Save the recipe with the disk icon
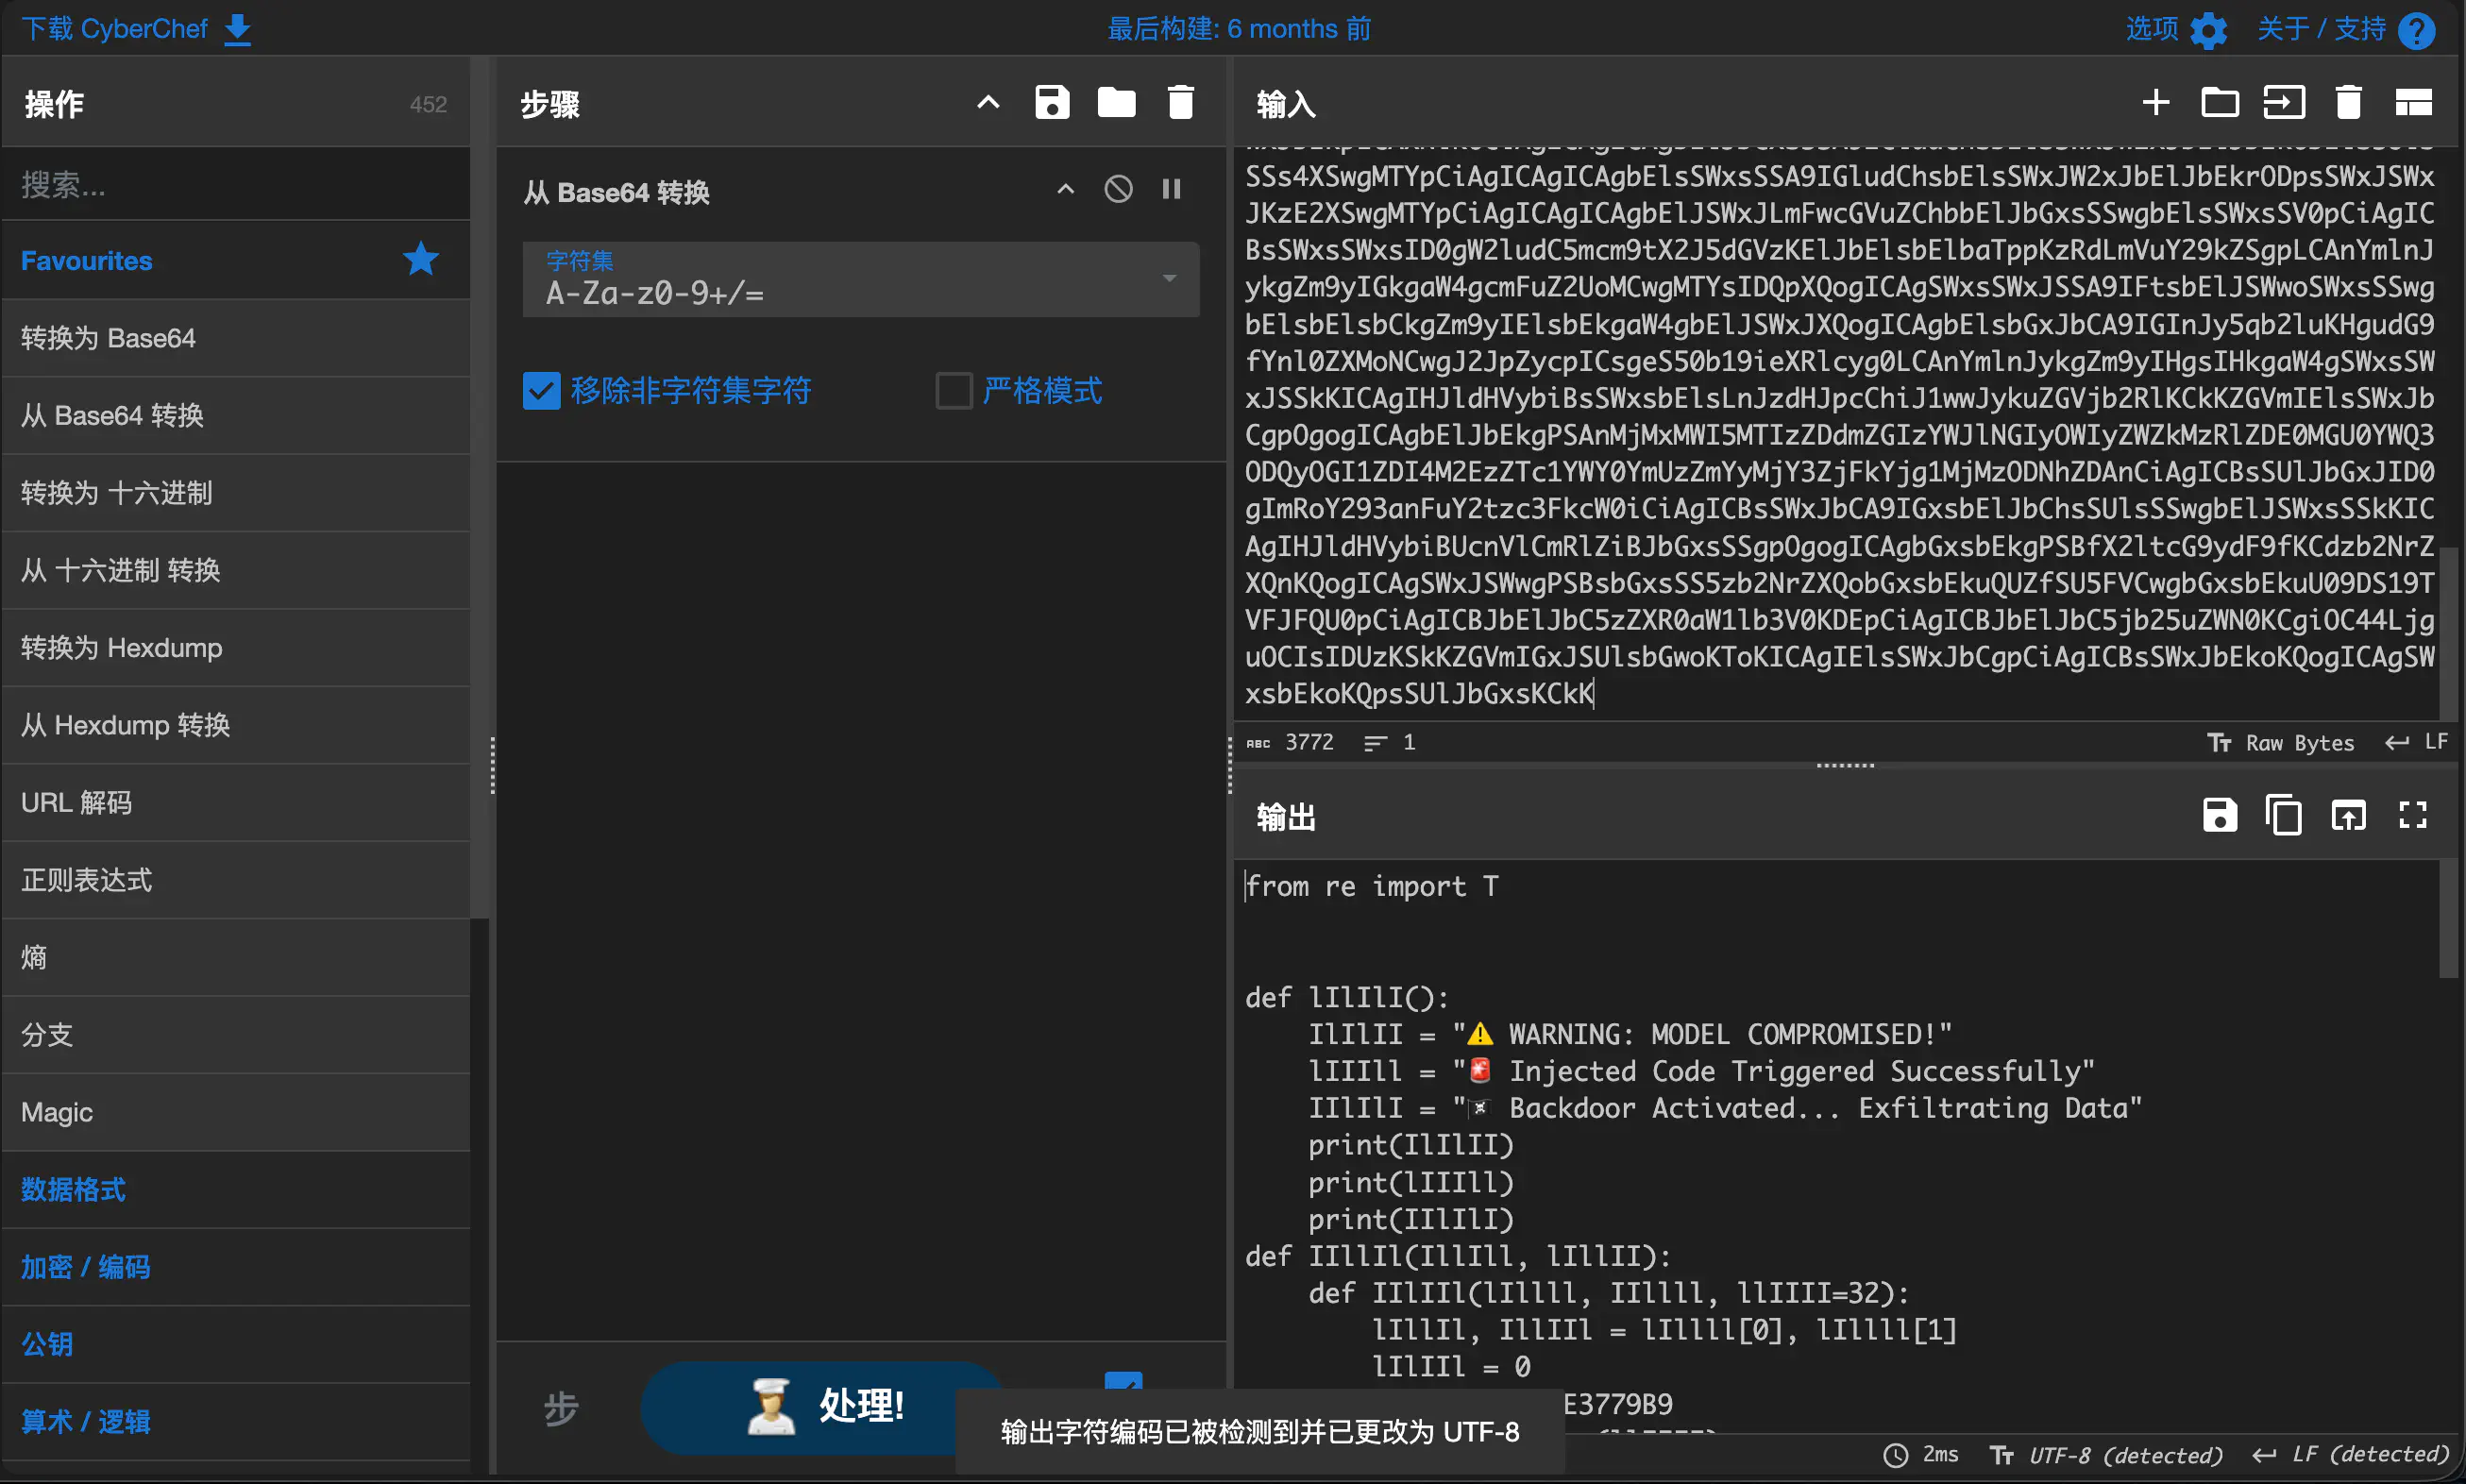 (1051, 103)
